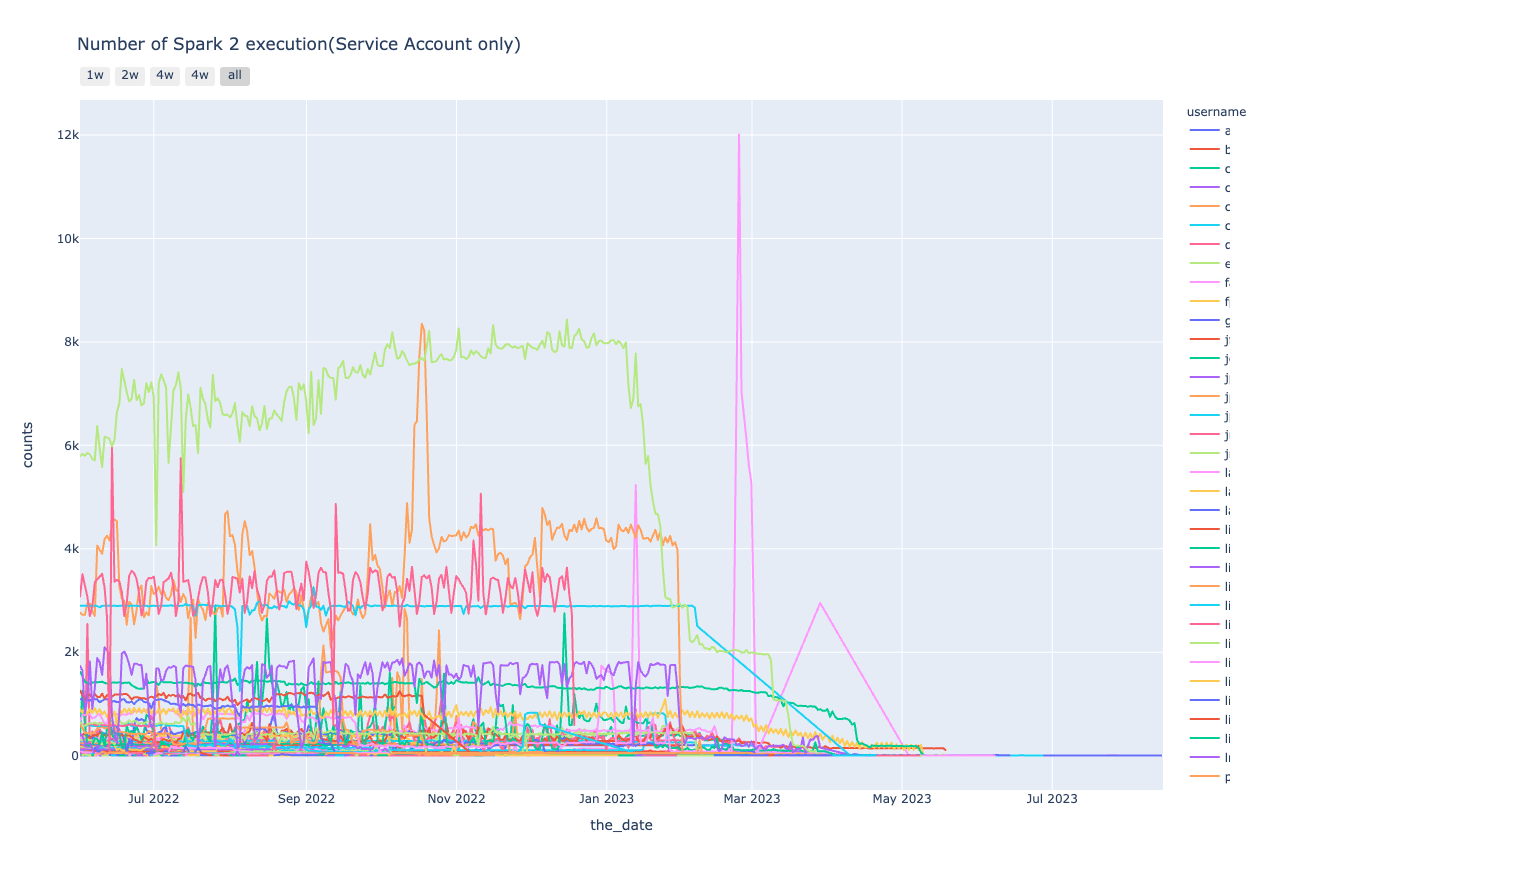
Task: Toggle the pink 'c' legend trace
Action: click(x=1210, y=245)
